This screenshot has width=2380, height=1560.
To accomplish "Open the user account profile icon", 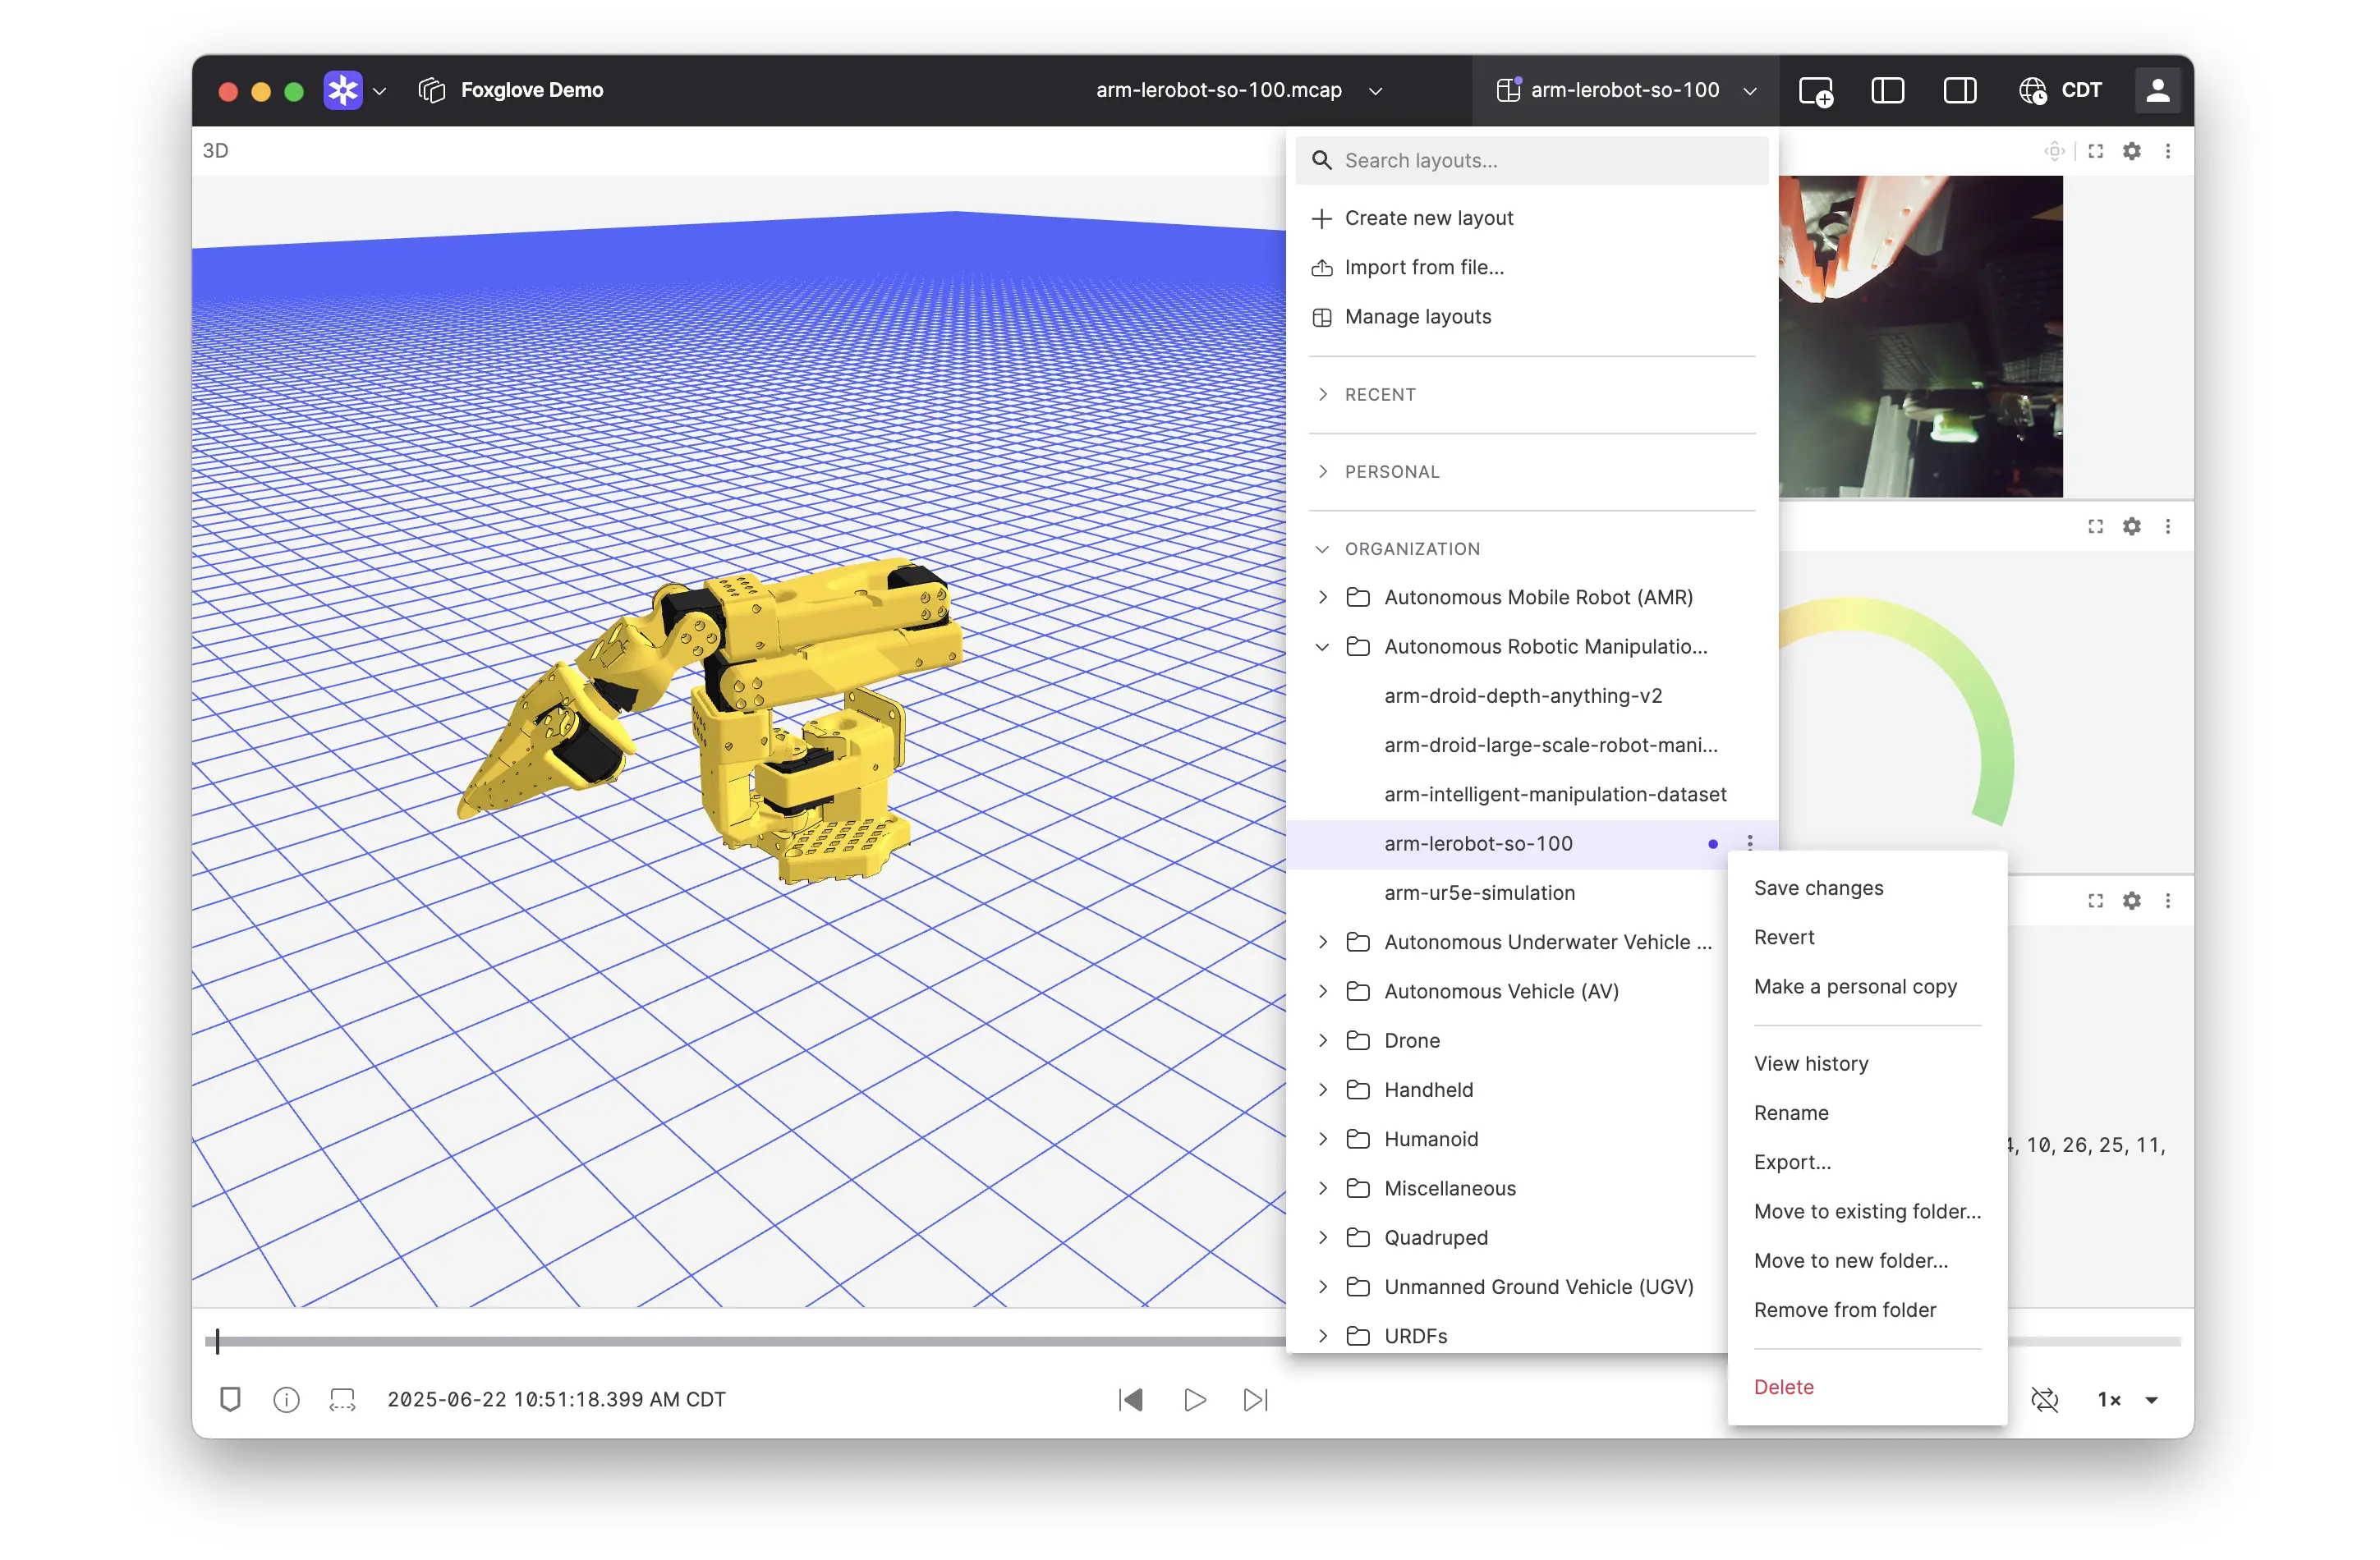I will coord(2157,91).
